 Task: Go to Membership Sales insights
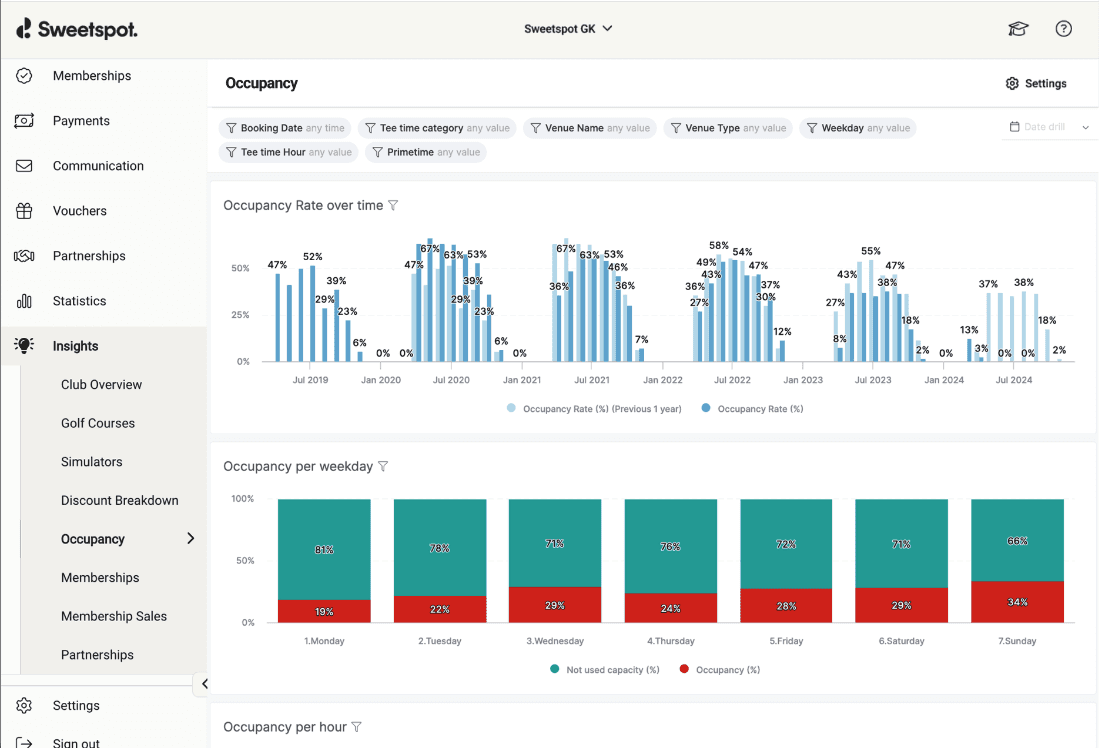coord(114,616)
